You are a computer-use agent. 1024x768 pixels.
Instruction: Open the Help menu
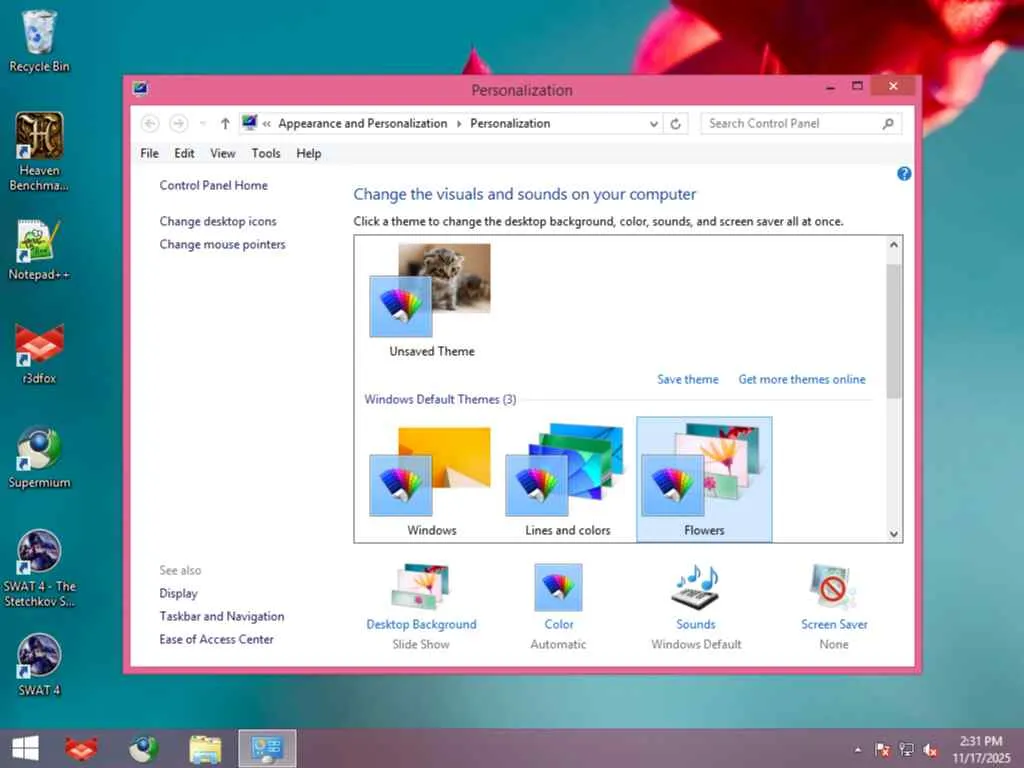(x=308, y=153)
